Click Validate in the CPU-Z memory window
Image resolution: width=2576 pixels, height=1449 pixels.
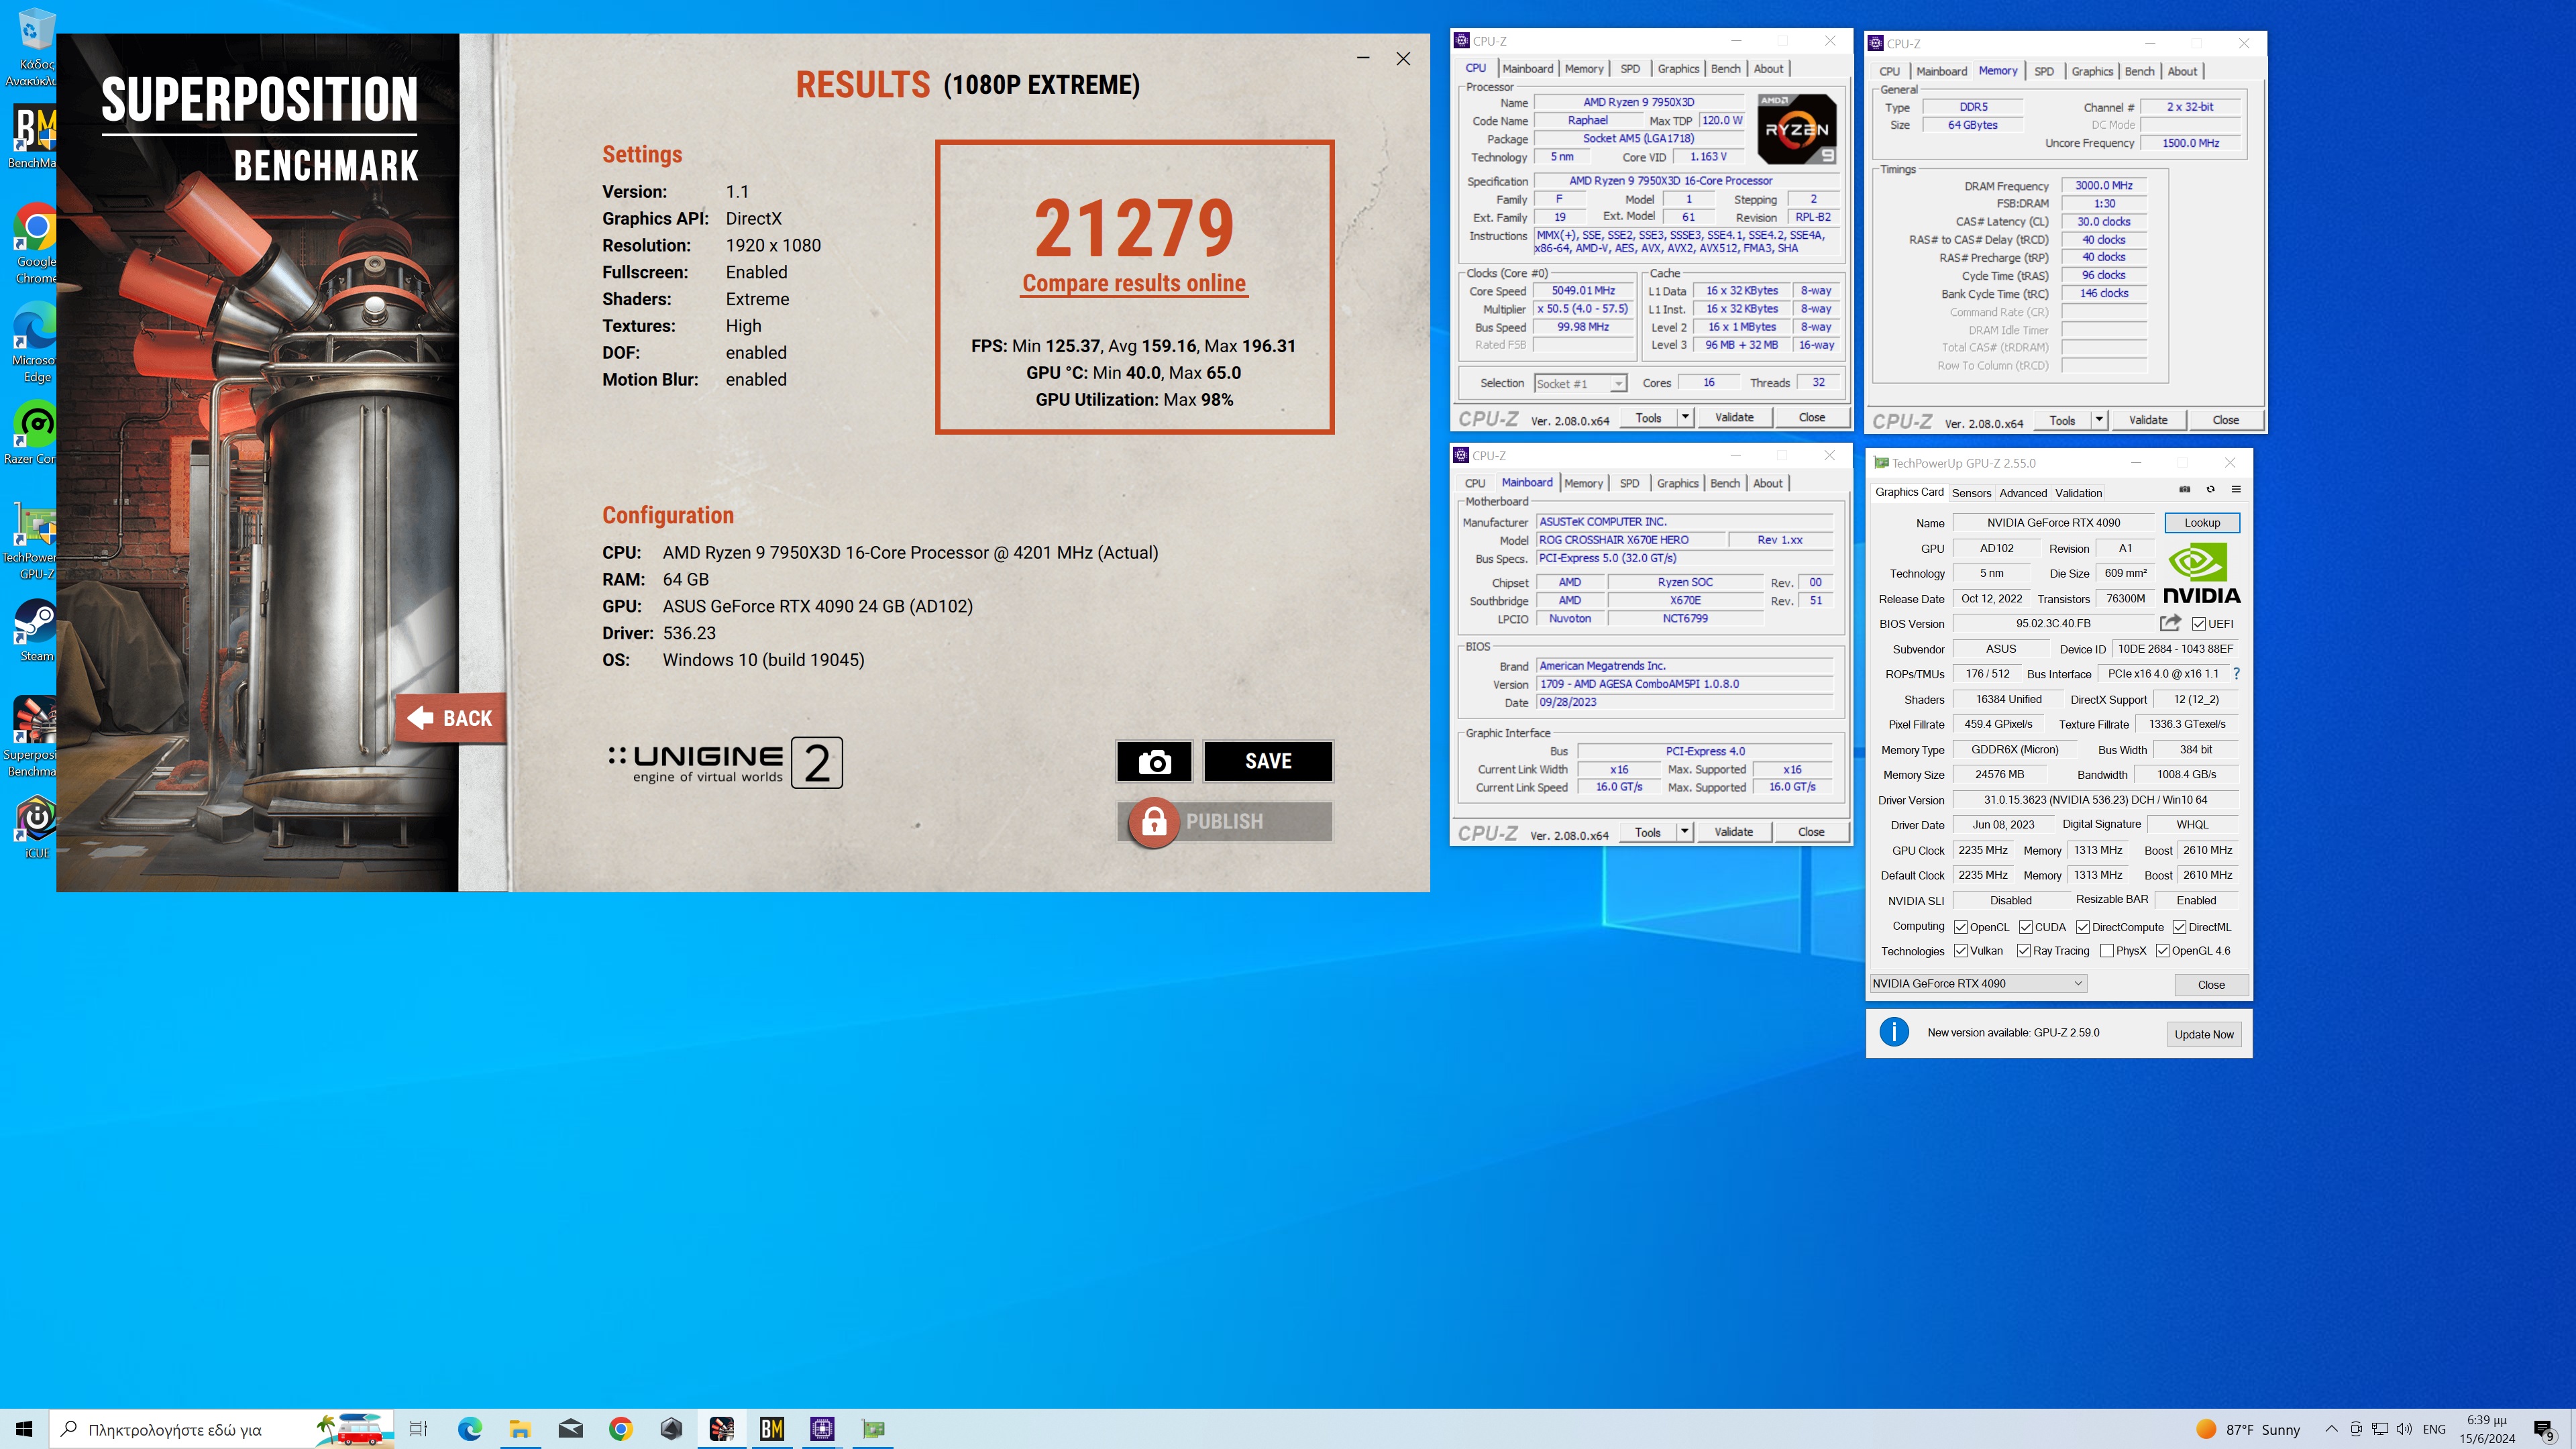(2148, 420)
